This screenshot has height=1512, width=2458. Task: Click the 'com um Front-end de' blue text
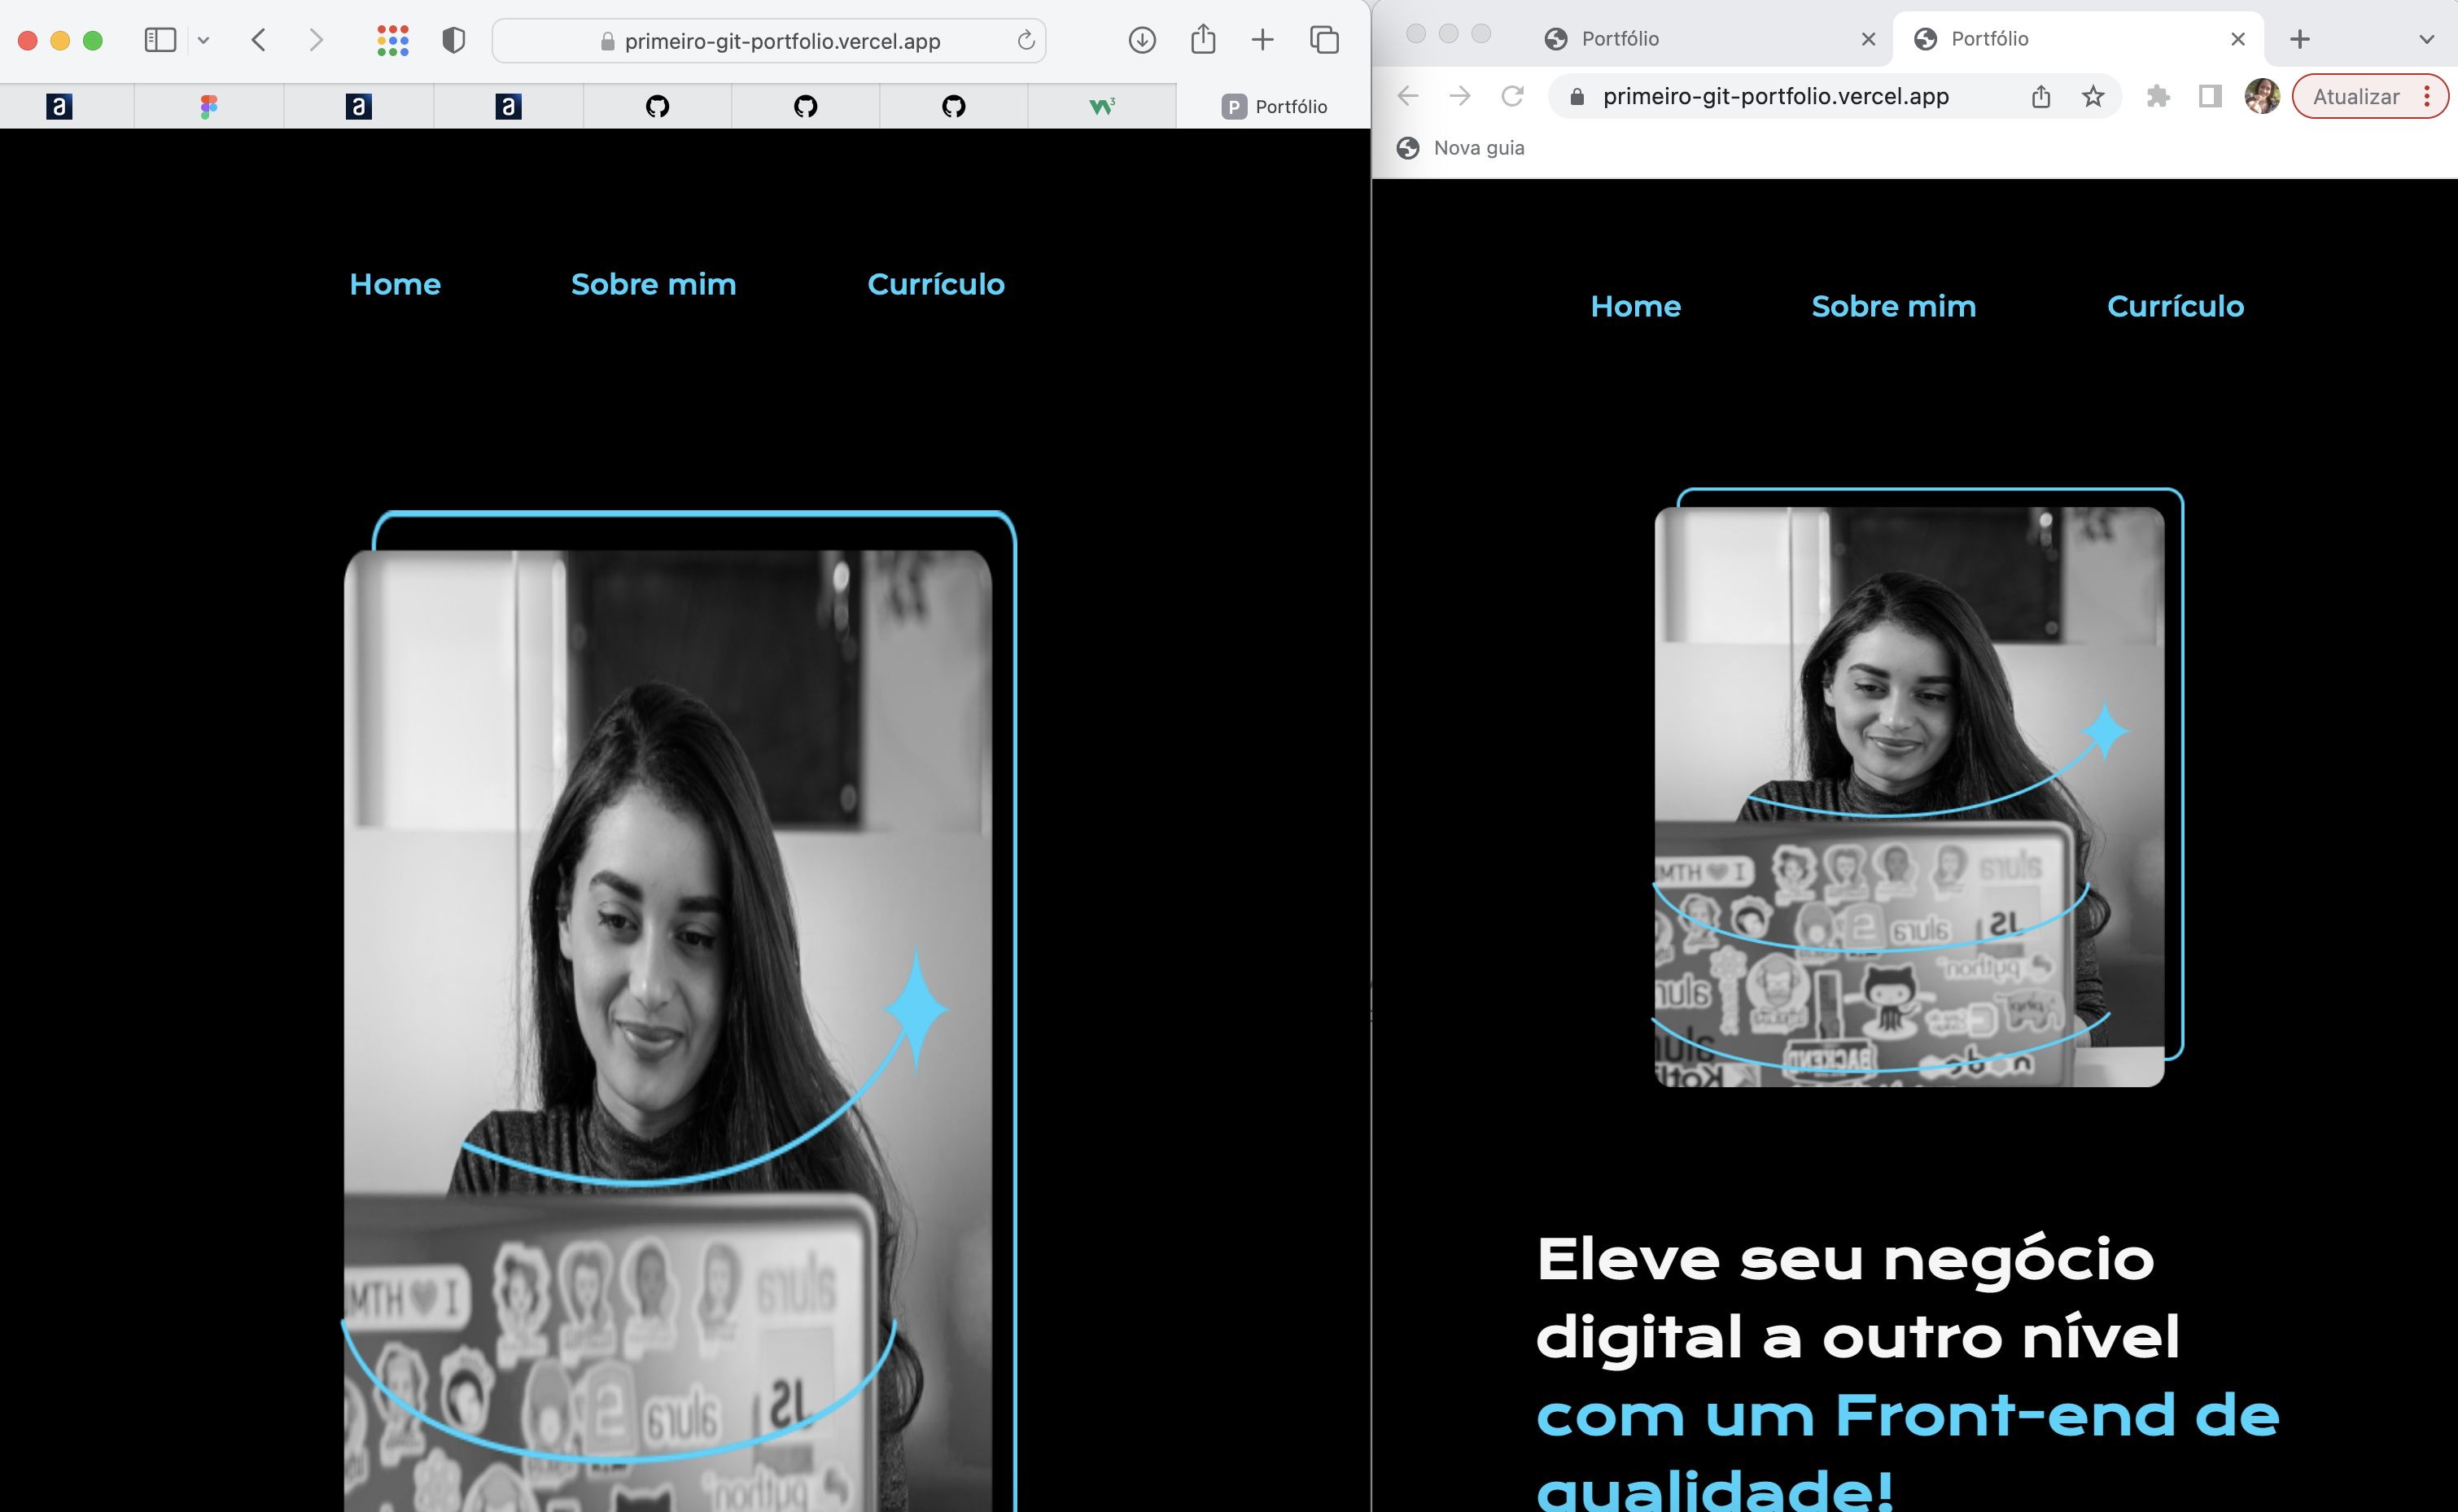1908,1415
